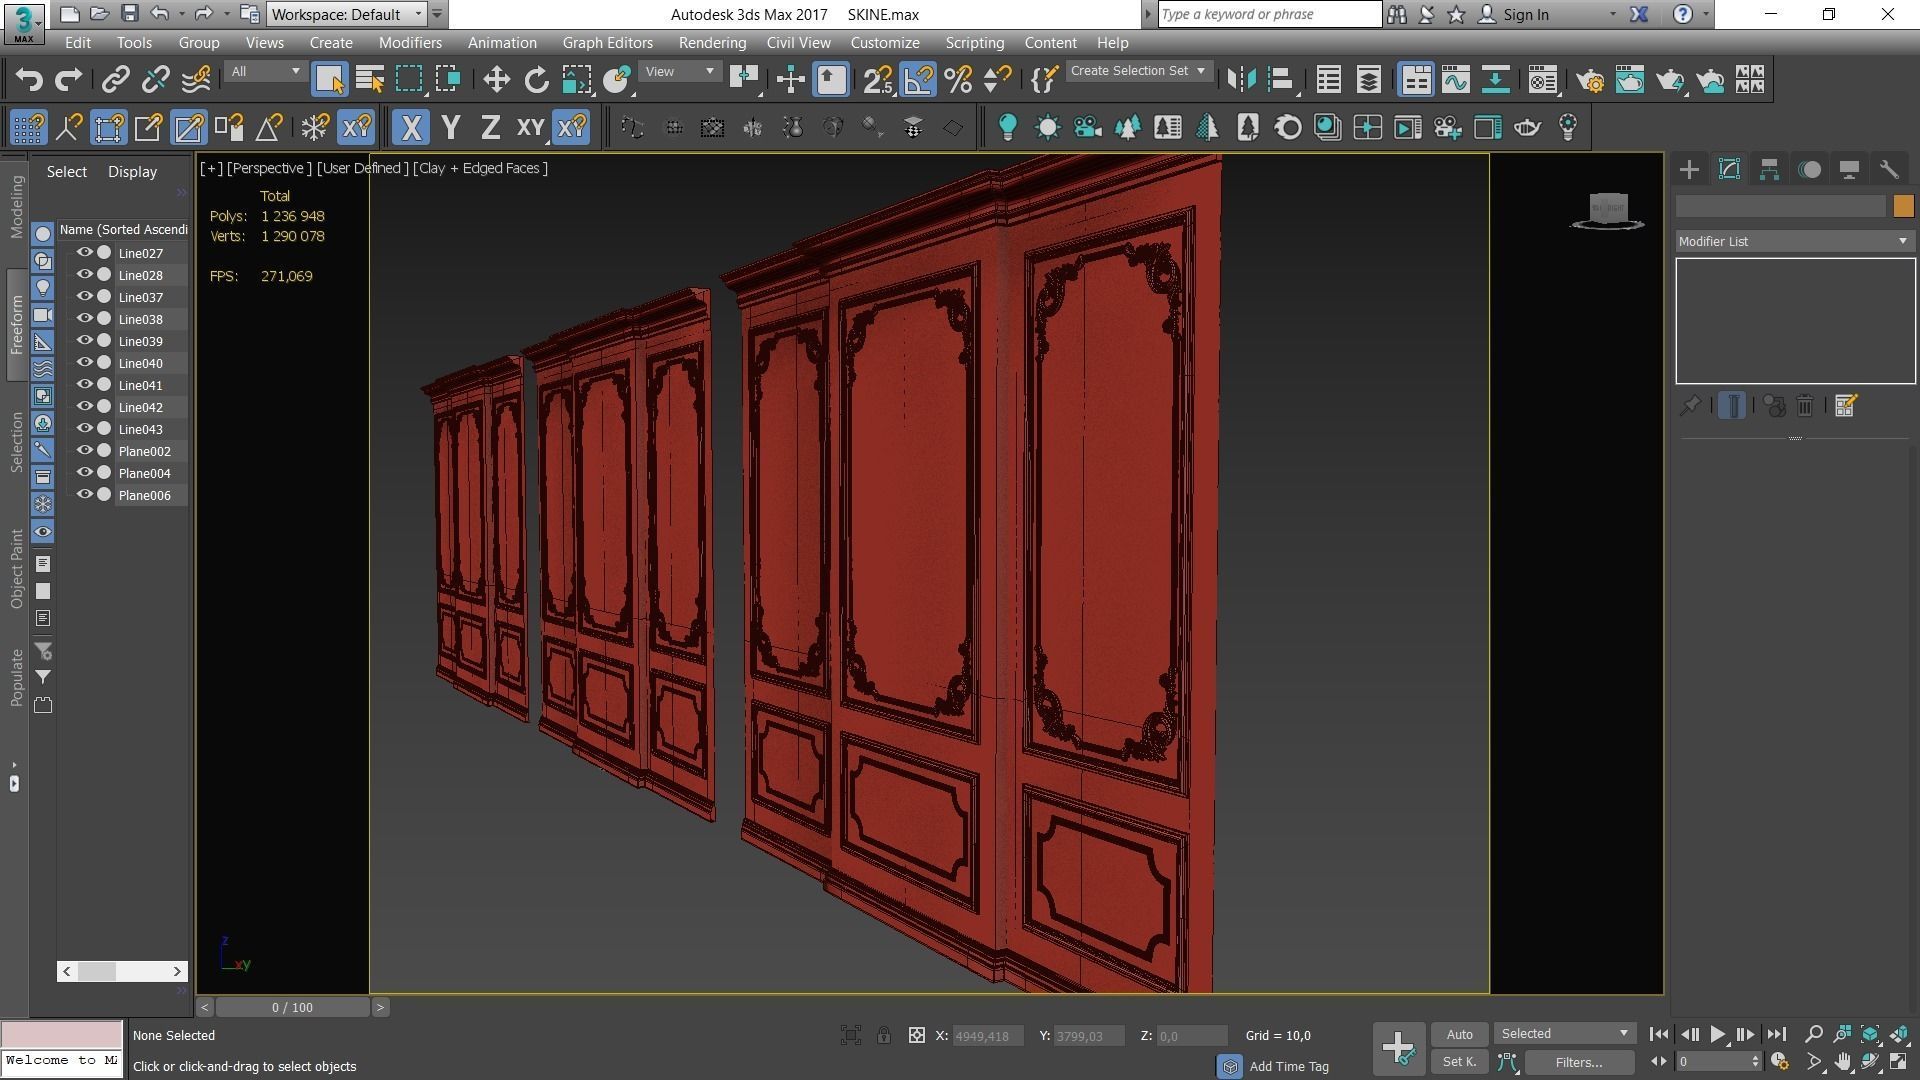Click the time slider 0 / 100

[x=292, y=1007]
